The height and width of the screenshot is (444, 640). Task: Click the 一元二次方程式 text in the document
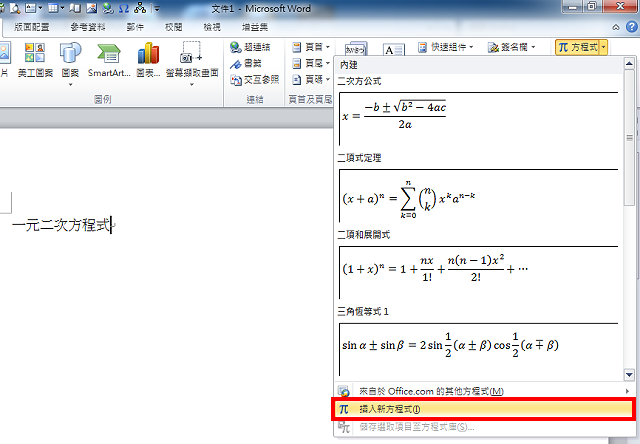[x=62, y=225]
